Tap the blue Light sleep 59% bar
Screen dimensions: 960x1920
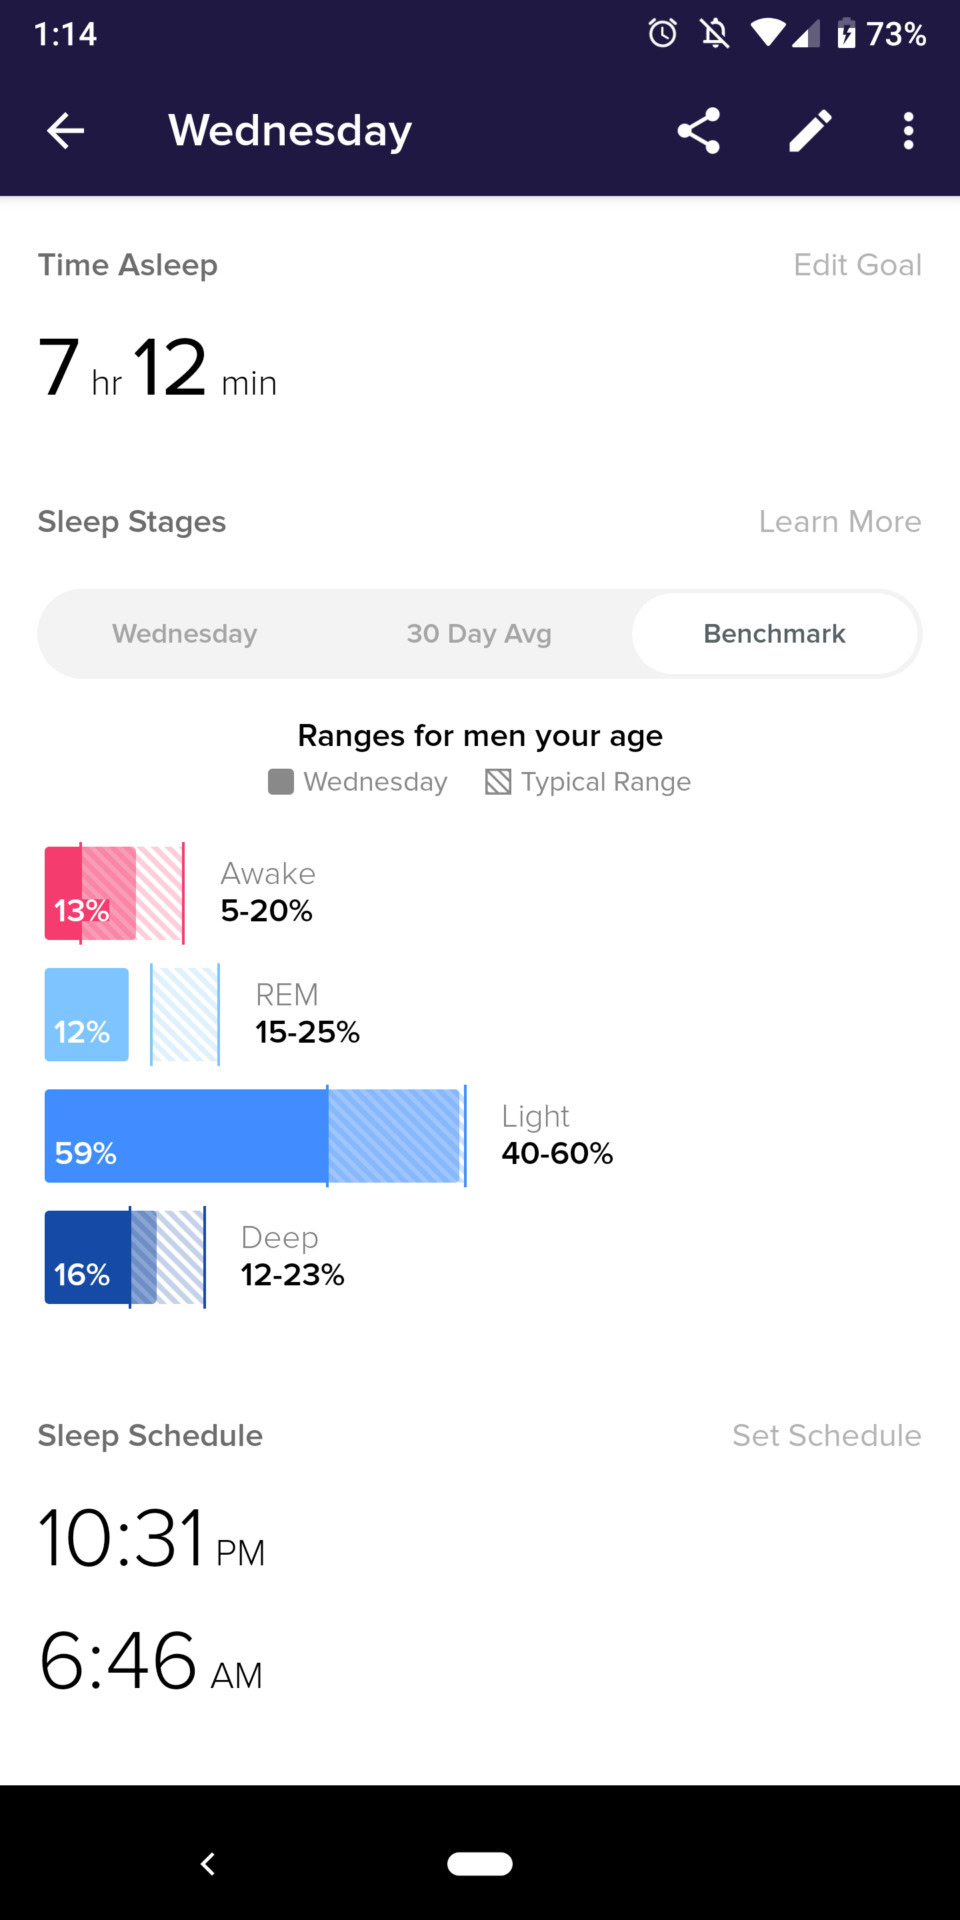pos(186,1136)
